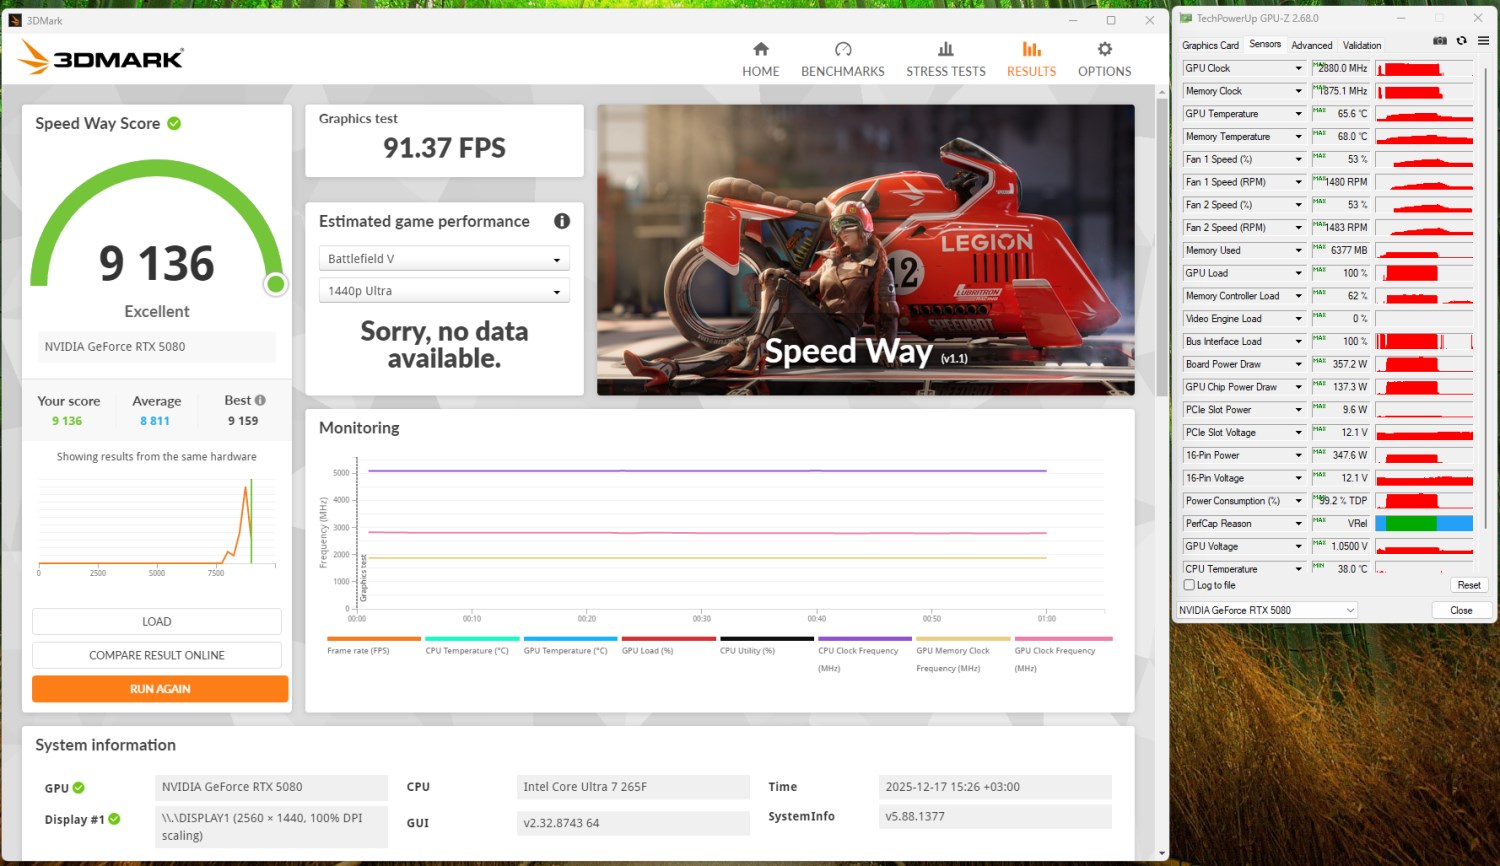The width and height of the screenshot is (1500, 866).
Task: Open the GPU-Z hamburger menu
Action: pos(1483,41)
